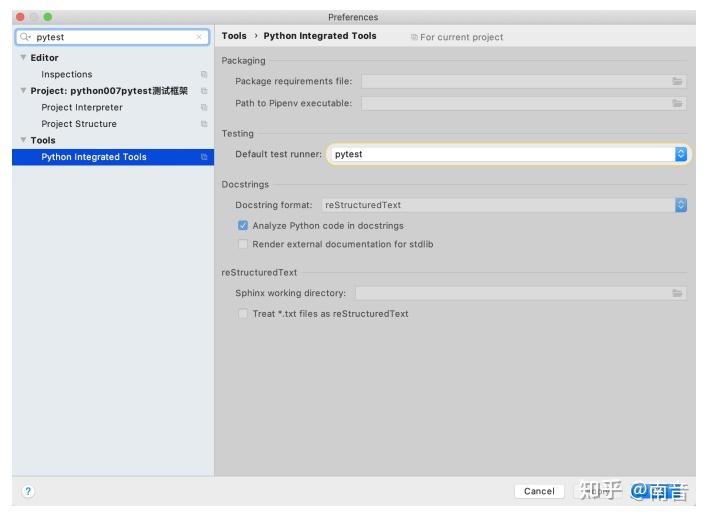Collapse the Editor tree section

(23, 58)
